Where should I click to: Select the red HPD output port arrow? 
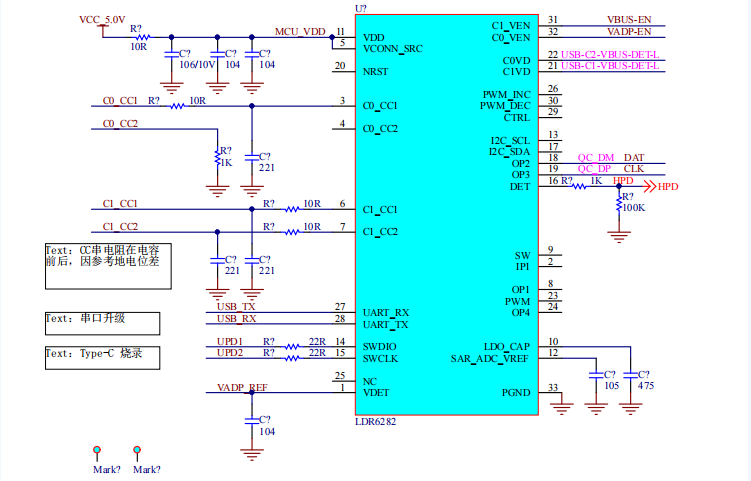pos(649,186)
